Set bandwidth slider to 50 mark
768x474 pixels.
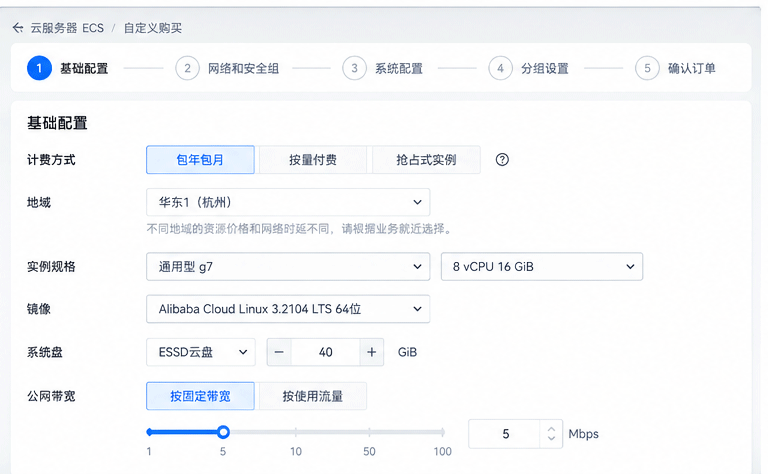pos(369,432)
